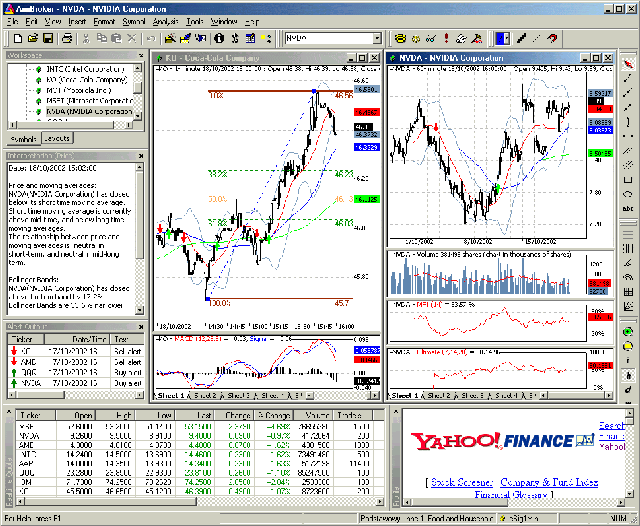640x526 pixels.
Task: Click the dollar sign quote icon
Action: click(x=235, y=38)
